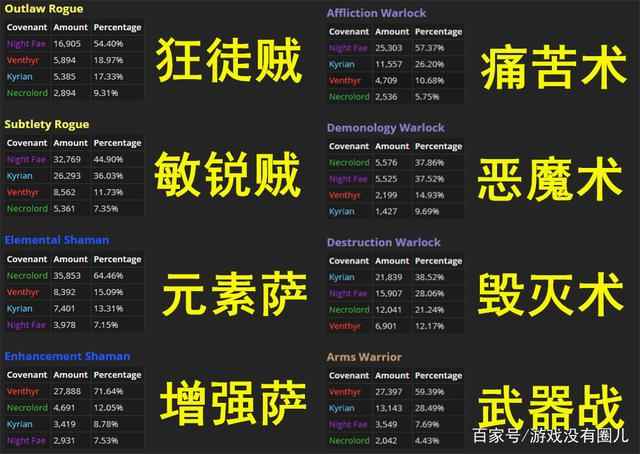Select the amount 1,427

click(386, 211)
